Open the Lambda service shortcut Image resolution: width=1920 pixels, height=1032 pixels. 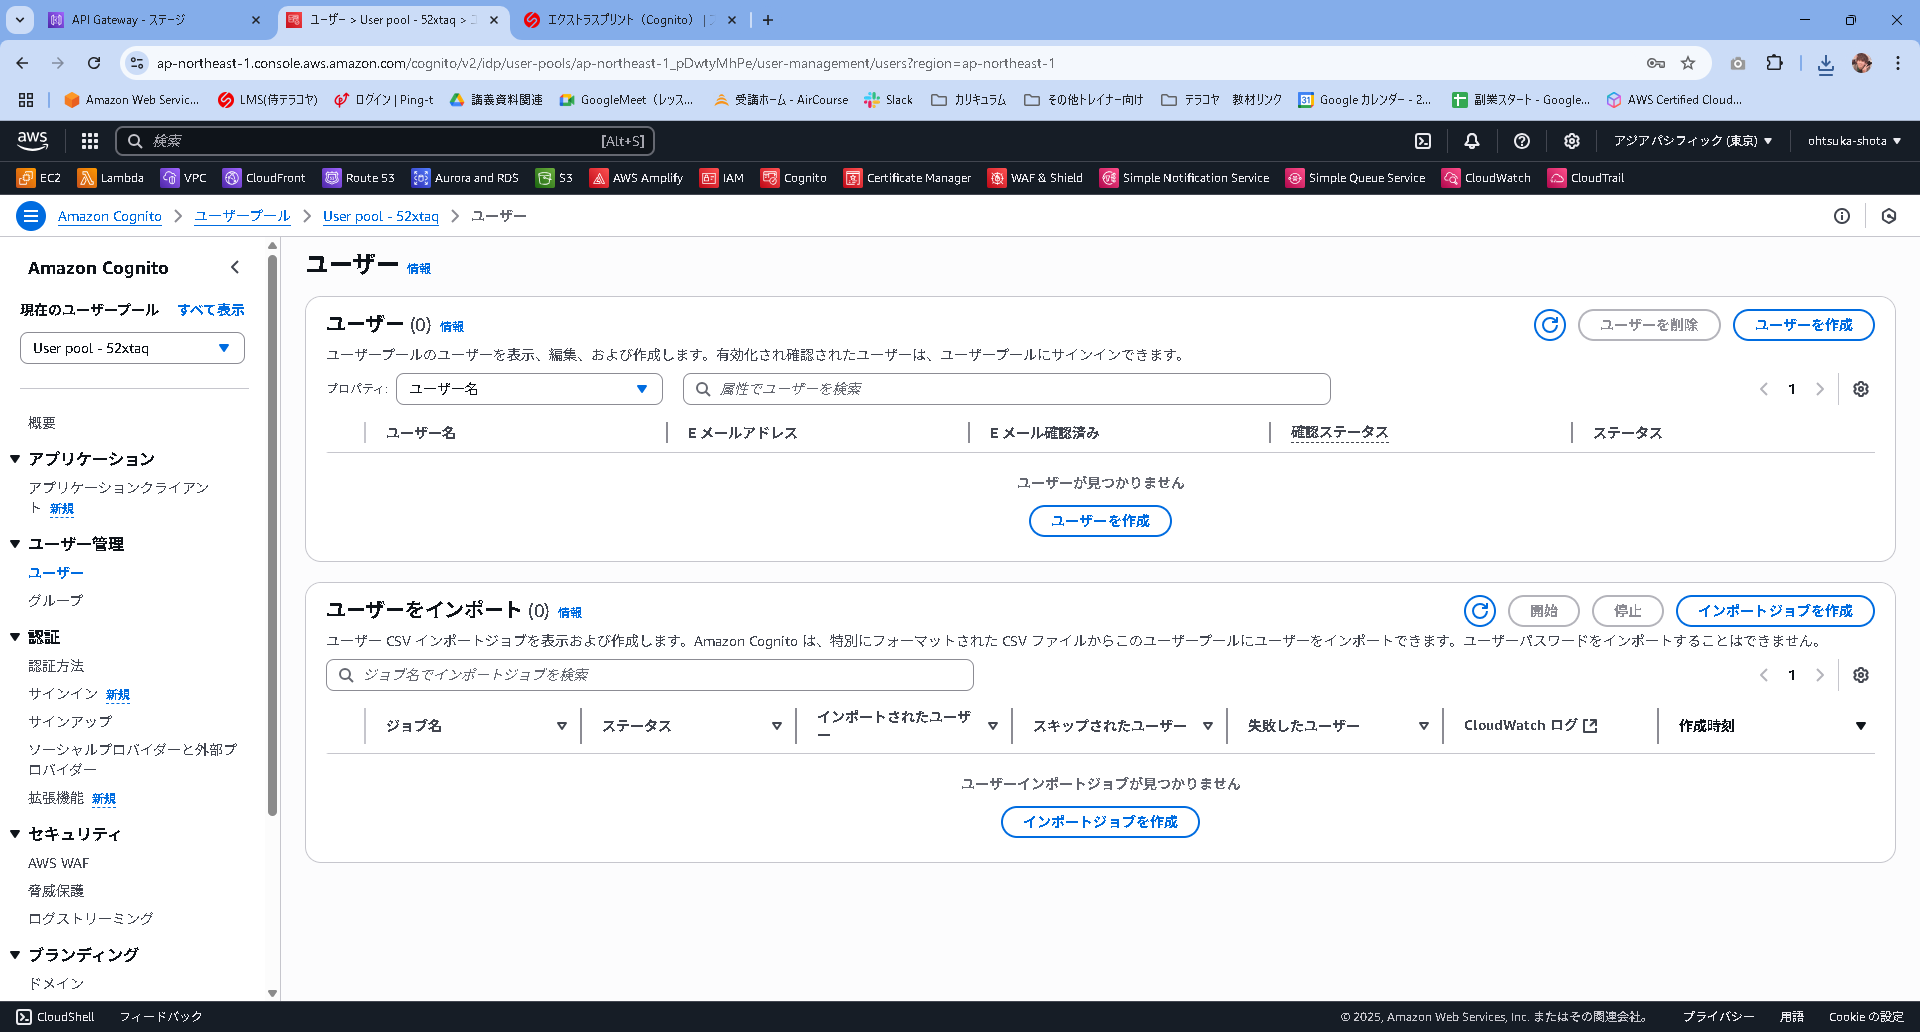[110, 177]
